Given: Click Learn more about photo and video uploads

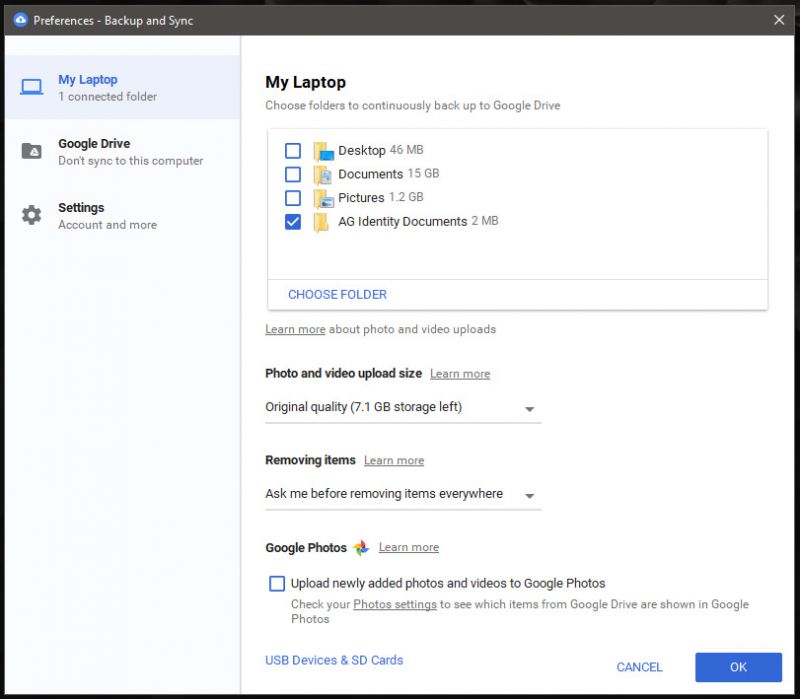Looking at the screenshot, I should pyautogui.click(x=295, y=329).
